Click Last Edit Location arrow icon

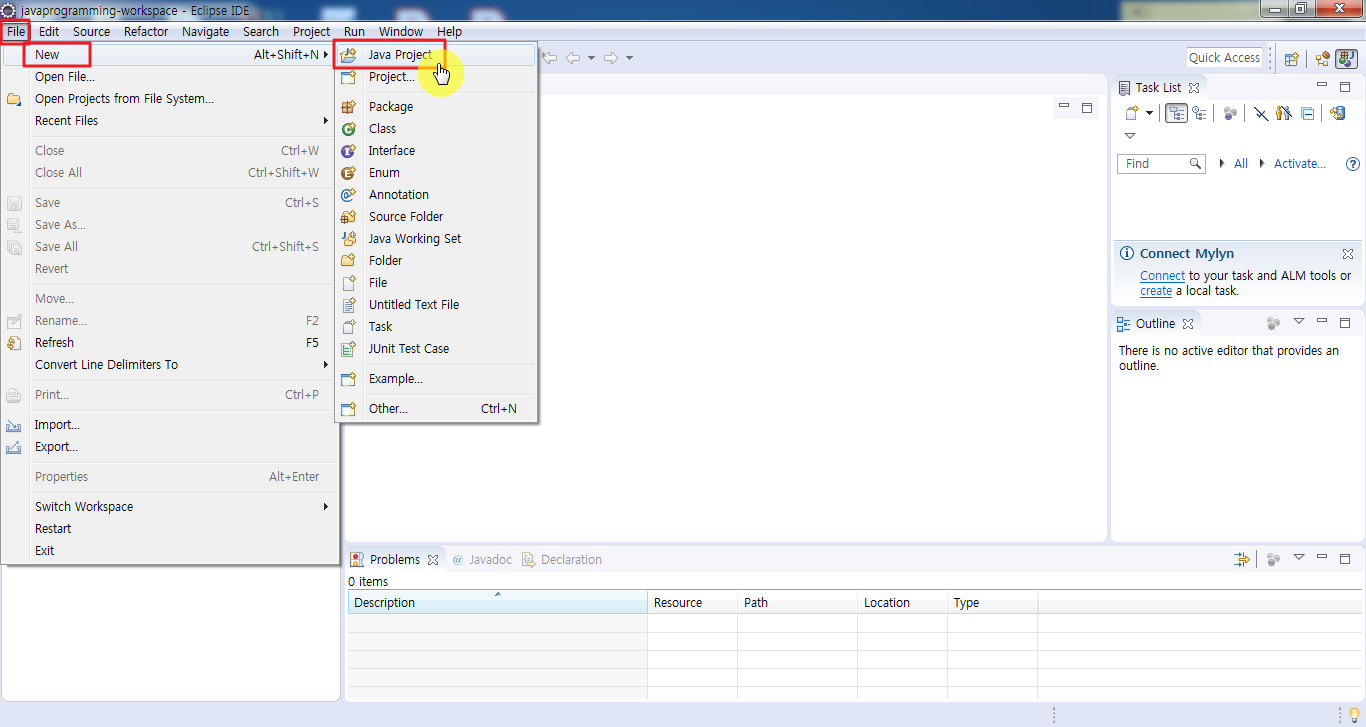(x=550, y=58)
